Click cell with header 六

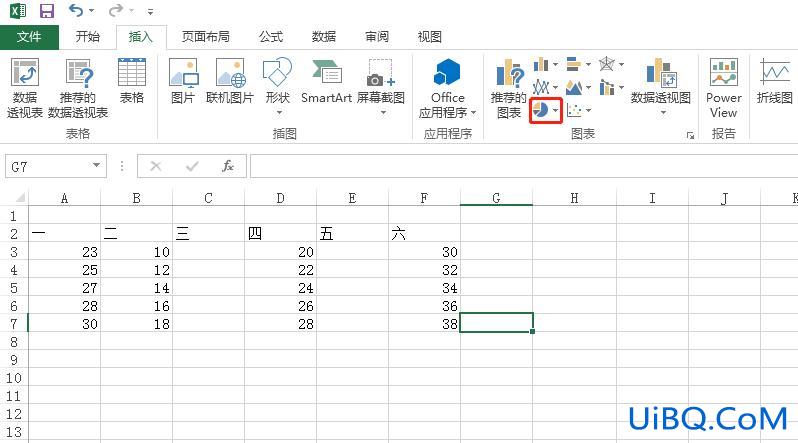(x=424, y=234)
